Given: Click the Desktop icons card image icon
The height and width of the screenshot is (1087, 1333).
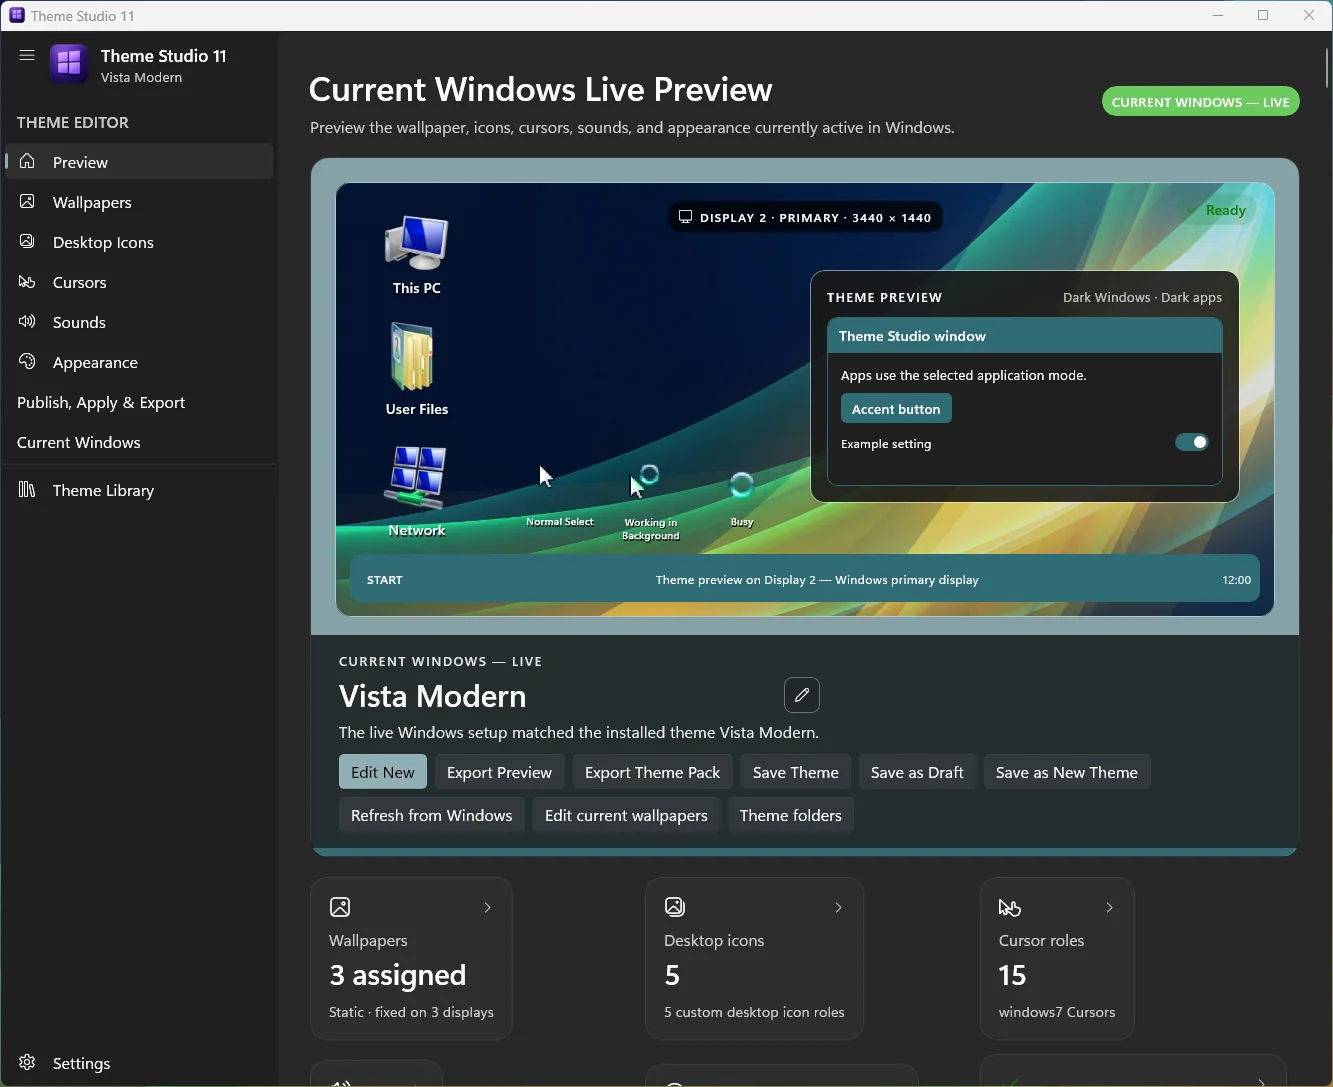Looking at the screenshot, I should click(x=675, y=907).
